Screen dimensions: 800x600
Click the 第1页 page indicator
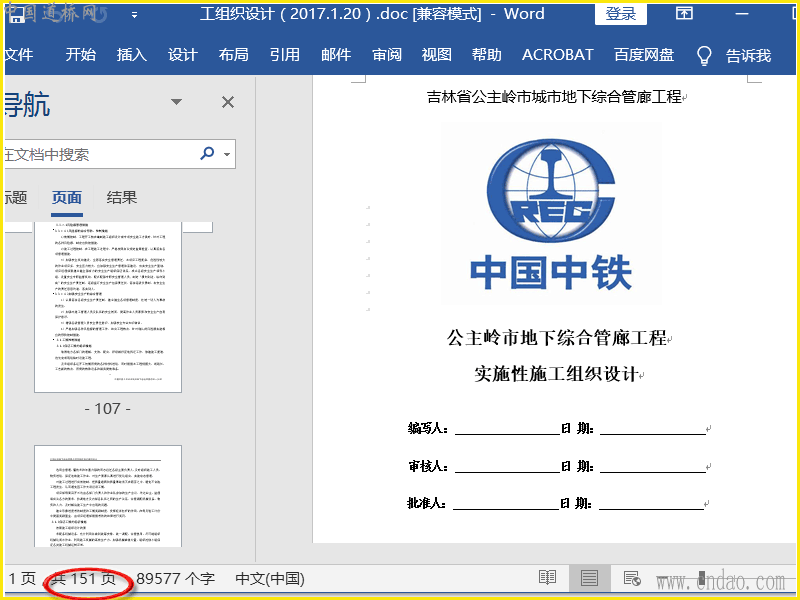click(22, 579)
